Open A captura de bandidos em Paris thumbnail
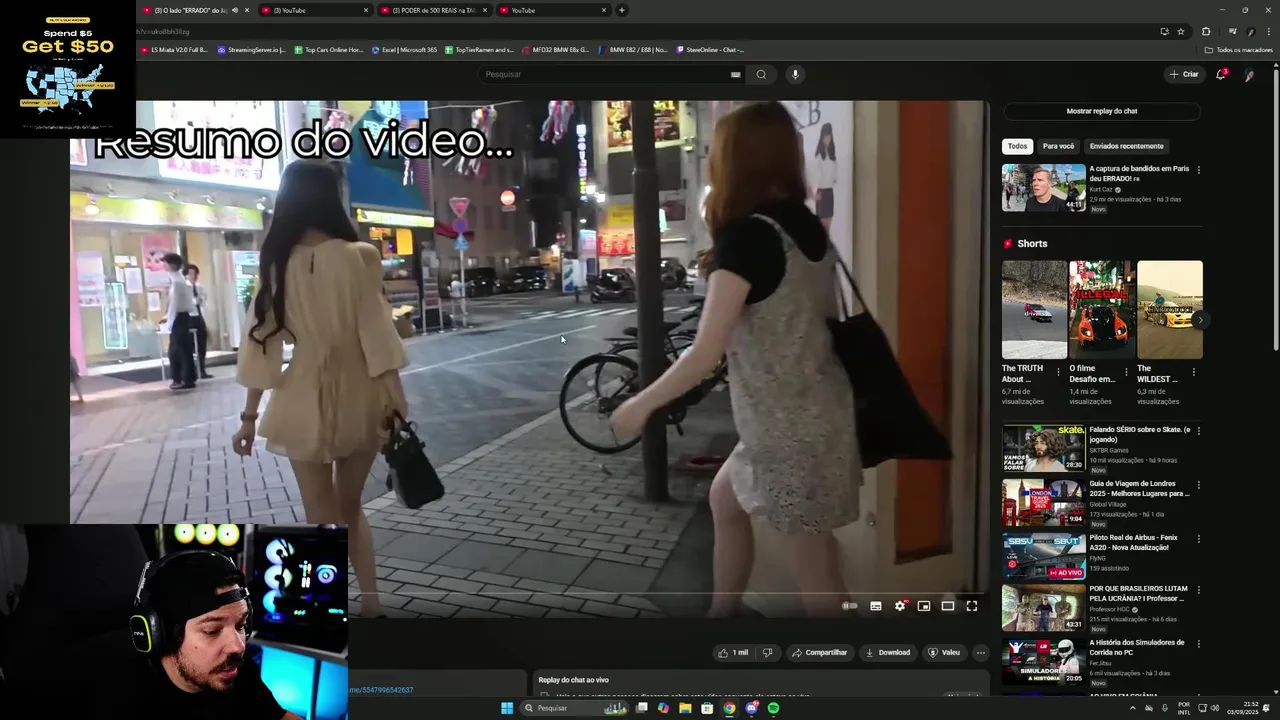Image resolution: width=1280 pixels, height=720 pixels. tap(1043, 188)
